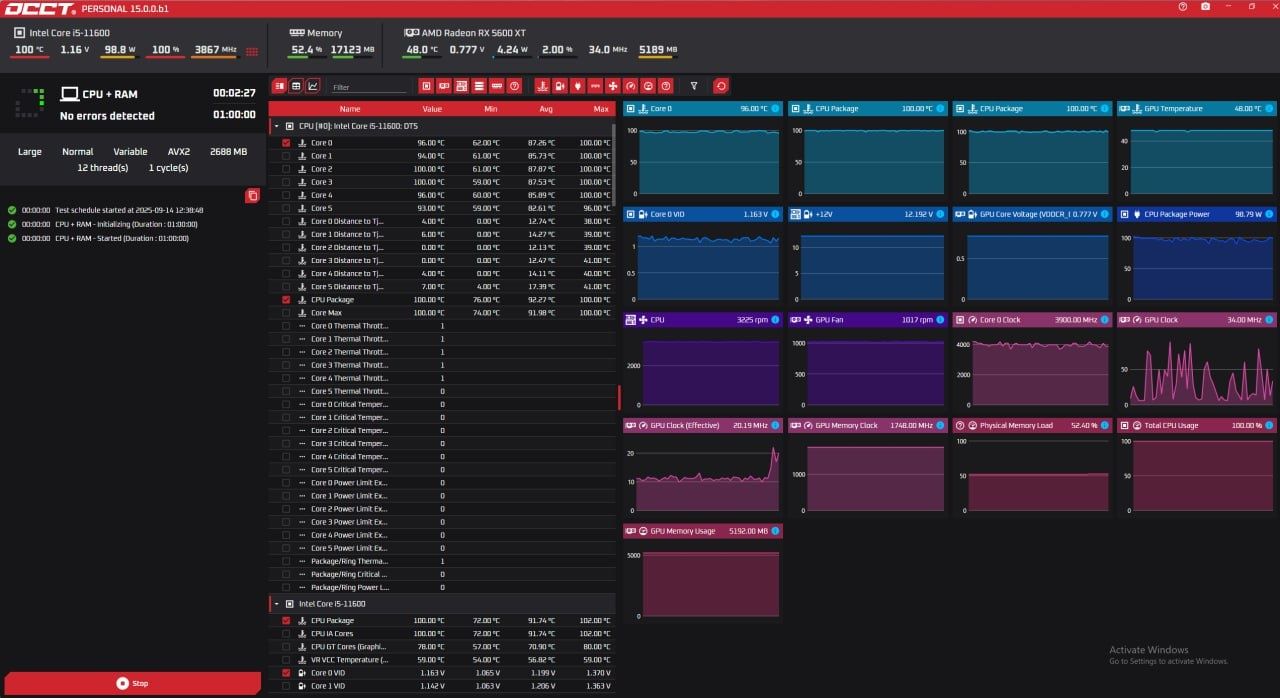Toggle the motherboard sensor source filter
Image resolution: width=1280 pixels, height=698 pixels.
(461, 86)
